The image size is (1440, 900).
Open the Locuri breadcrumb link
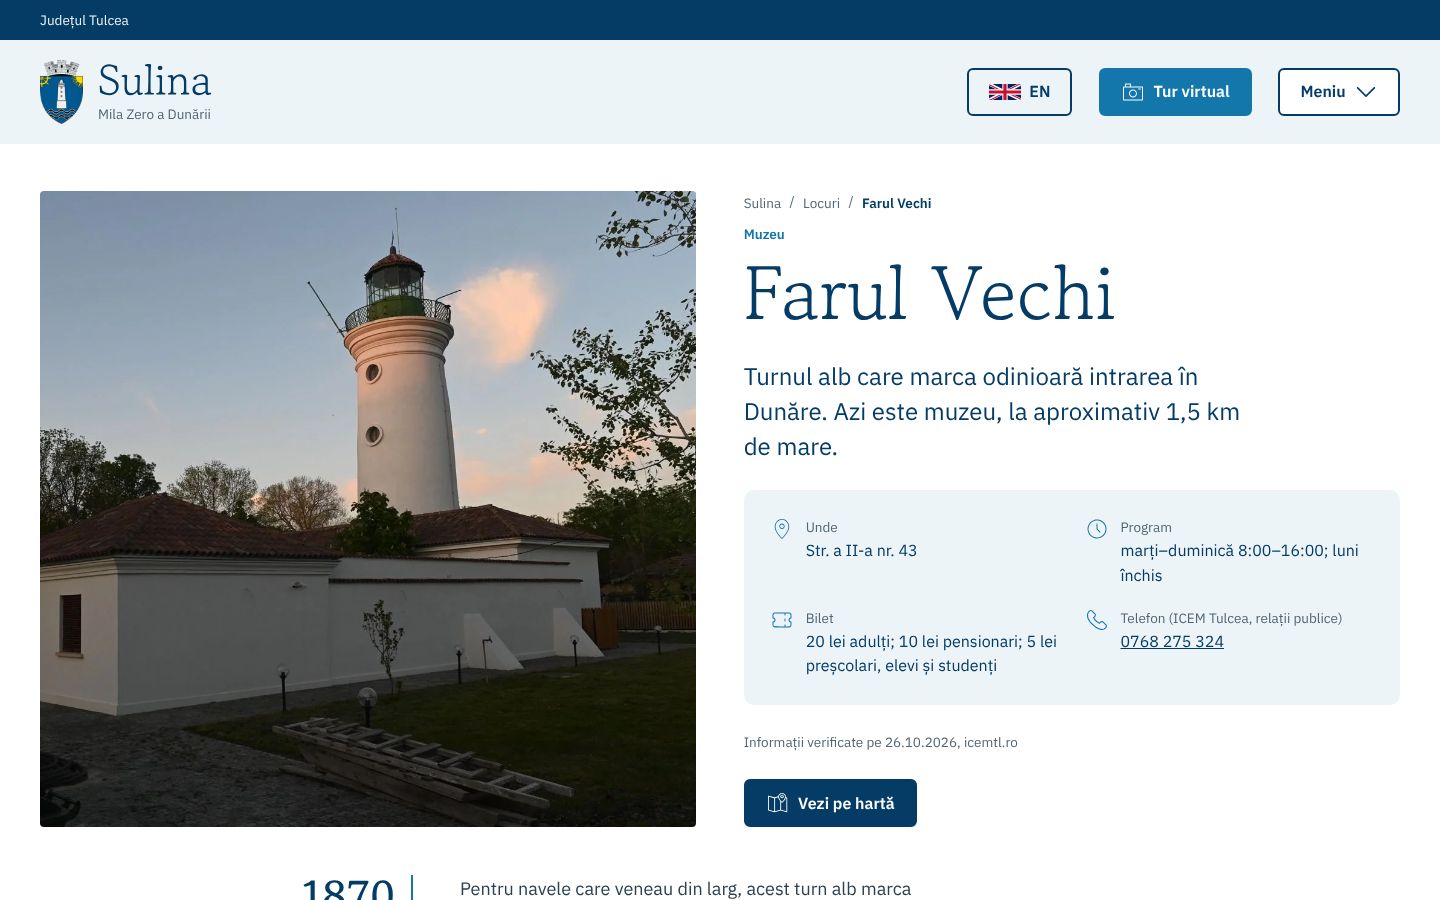(x=821, y=203)
